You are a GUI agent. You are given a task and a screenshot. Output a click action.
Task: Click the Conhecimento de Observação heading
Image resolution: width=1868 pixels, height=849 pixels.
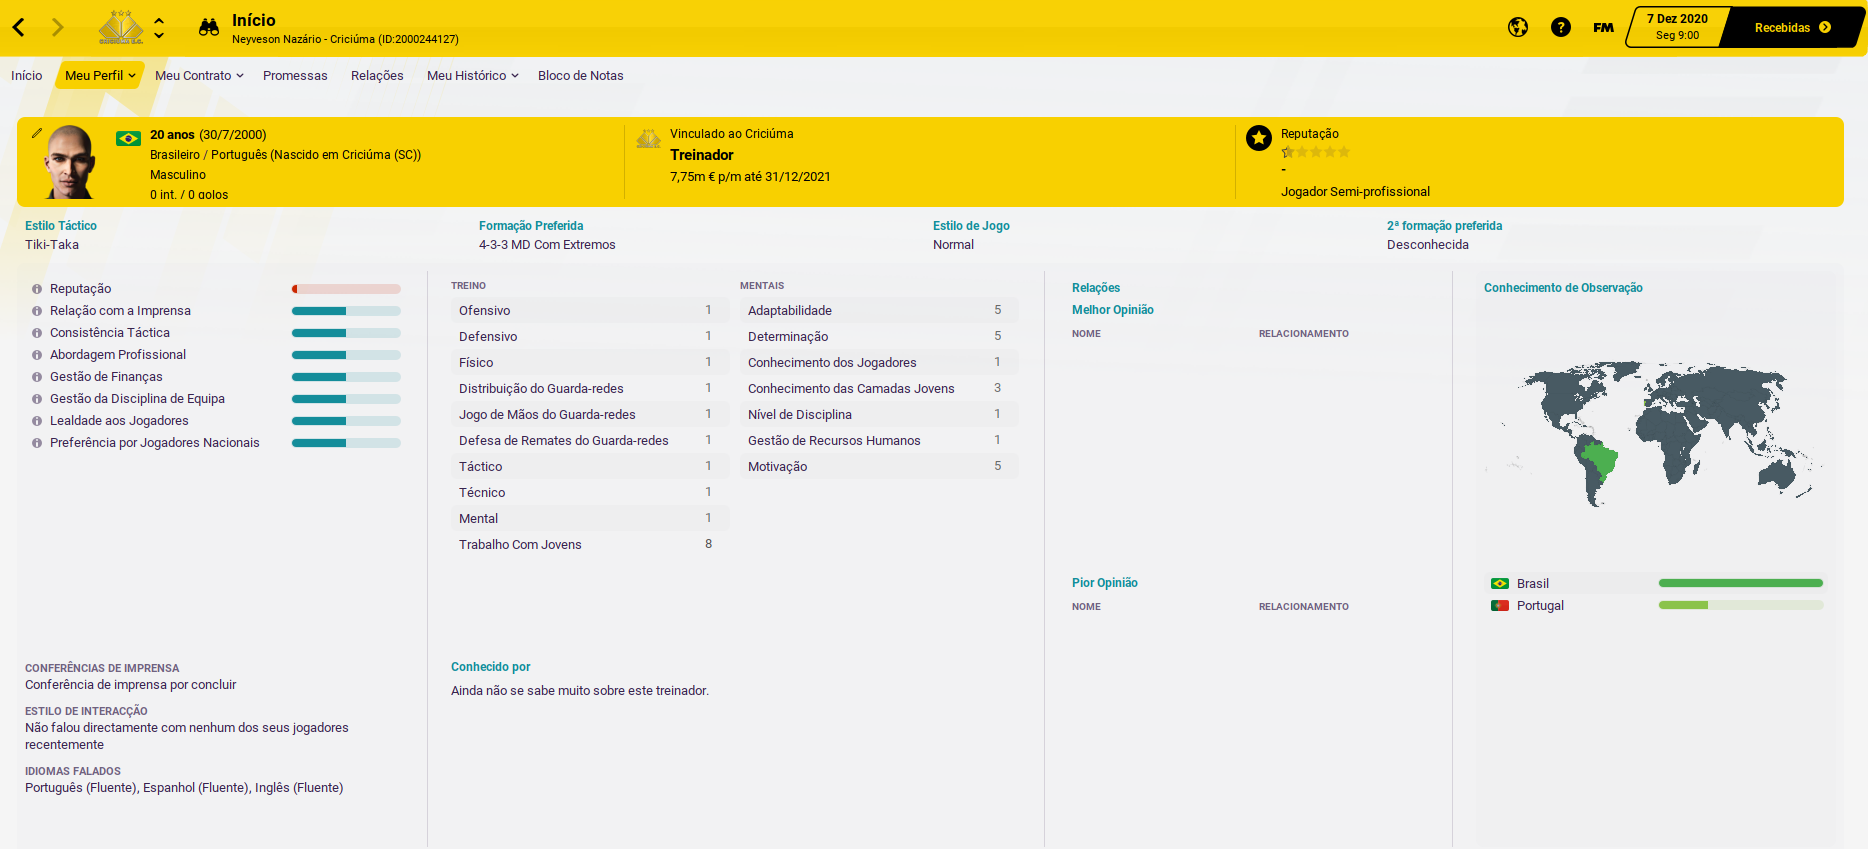pyautogui.click(x=1563, y=288)
